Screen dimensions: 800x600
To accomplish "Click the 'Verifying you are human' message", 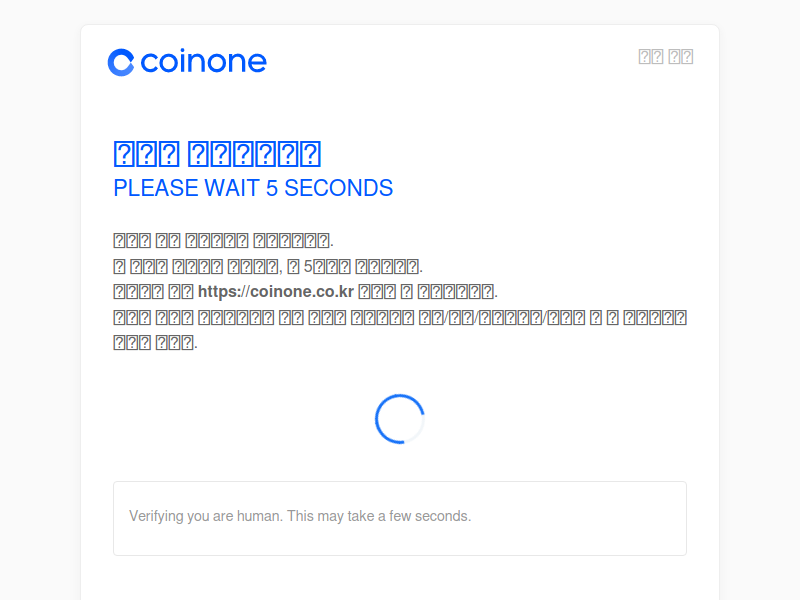I will point(300,516).
